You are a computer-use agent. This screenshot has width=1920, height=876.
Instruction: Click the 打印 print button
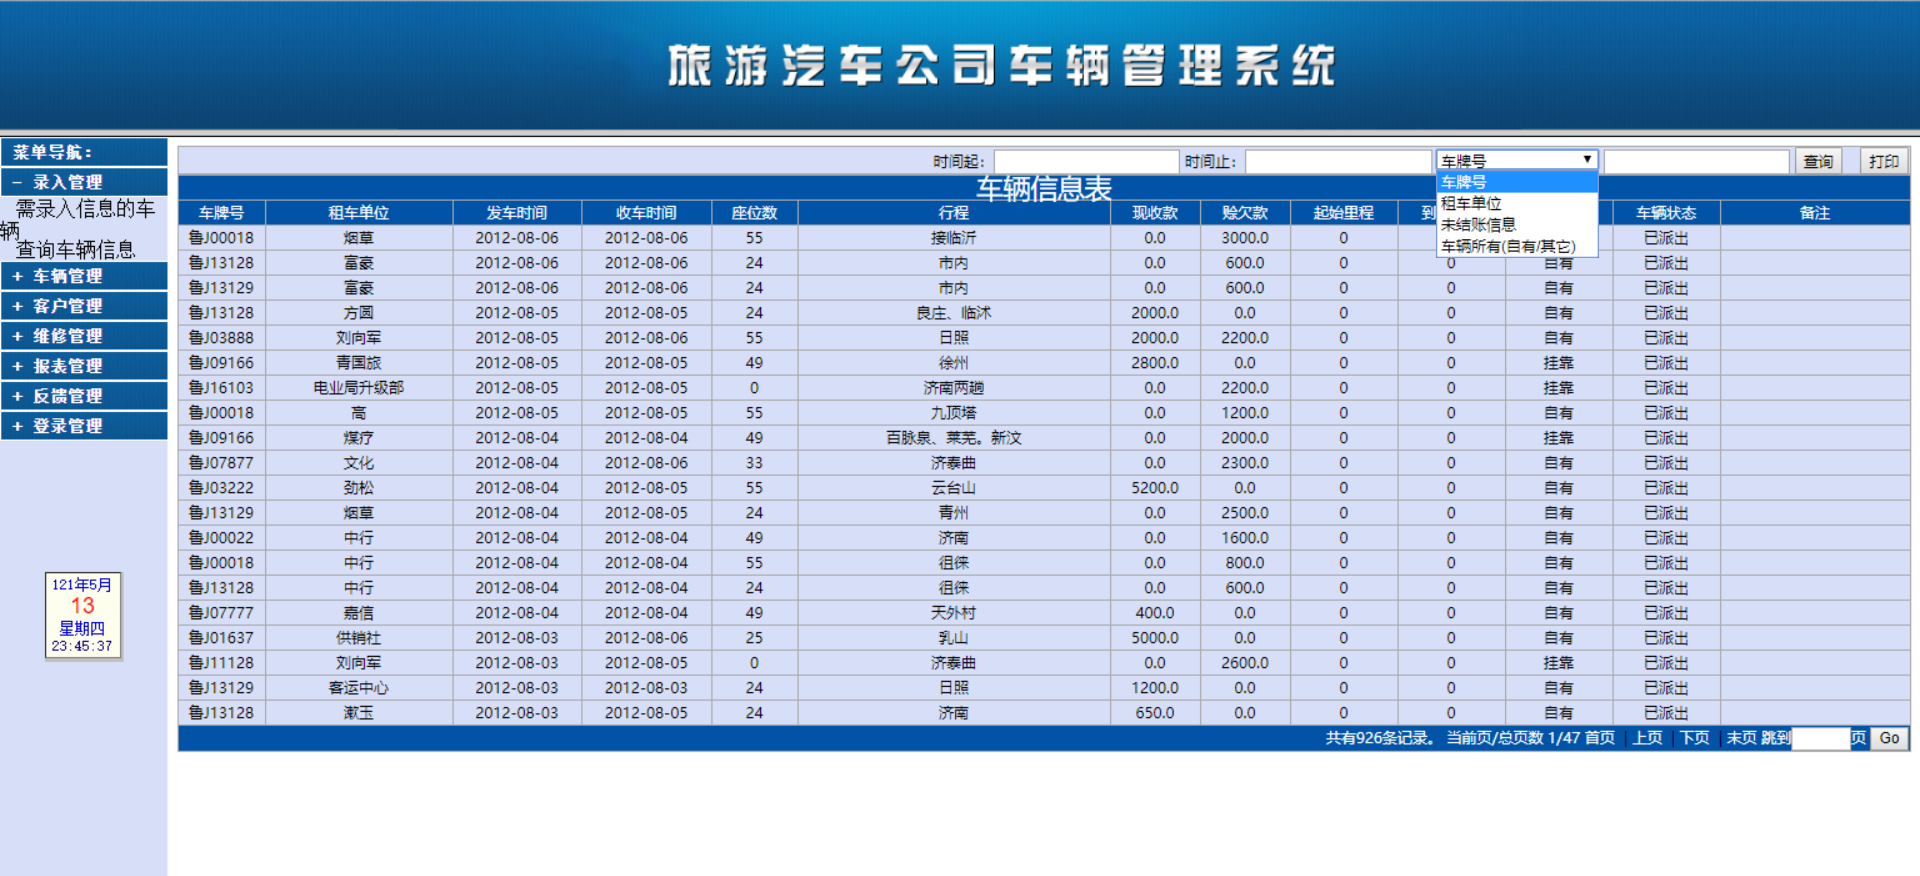point(1884,161)
